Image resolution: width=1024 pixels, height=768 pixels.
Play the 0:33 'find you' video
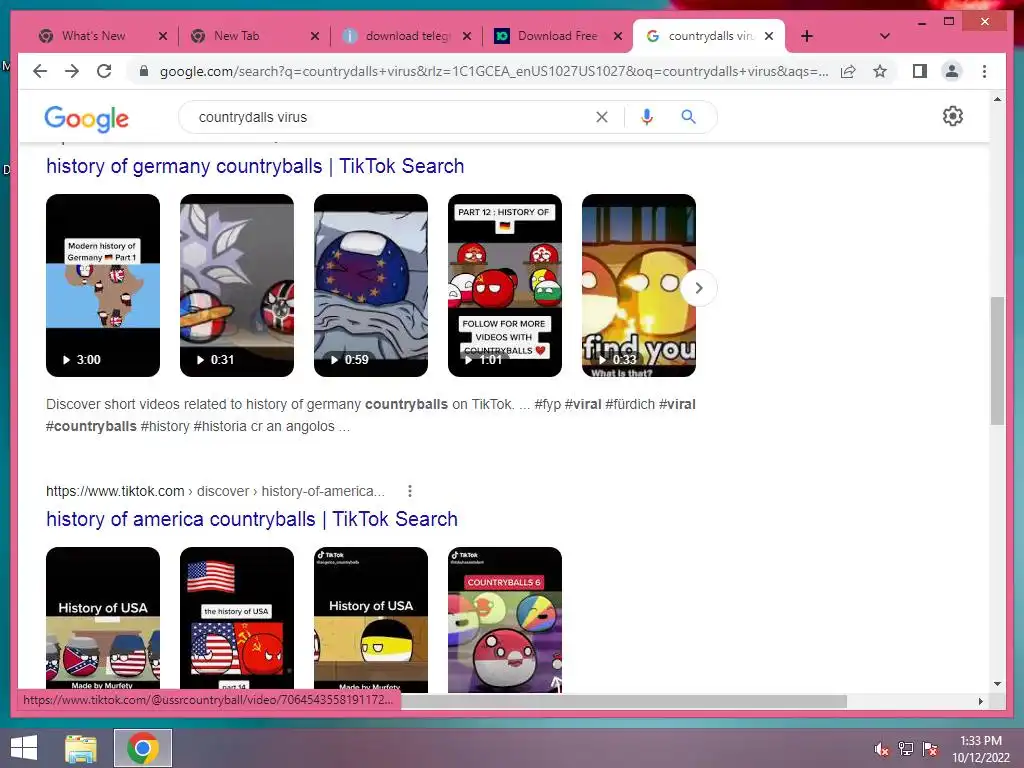point(638,285)
